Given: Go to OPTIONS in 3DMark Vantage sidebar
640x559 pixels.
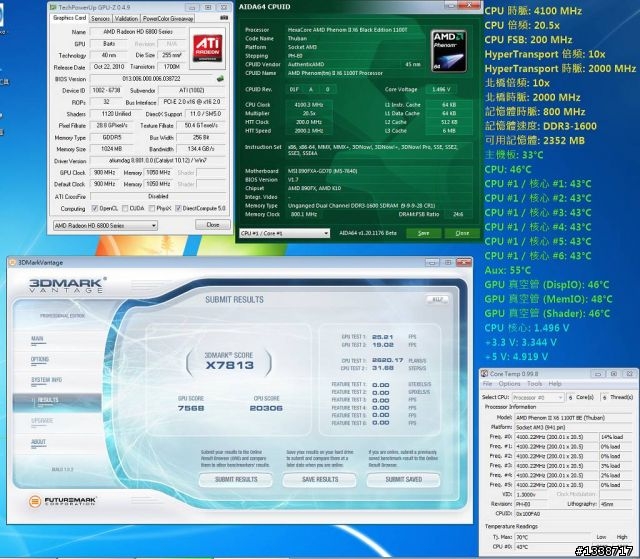Looking at the screenshot, I should pos(40,359).
